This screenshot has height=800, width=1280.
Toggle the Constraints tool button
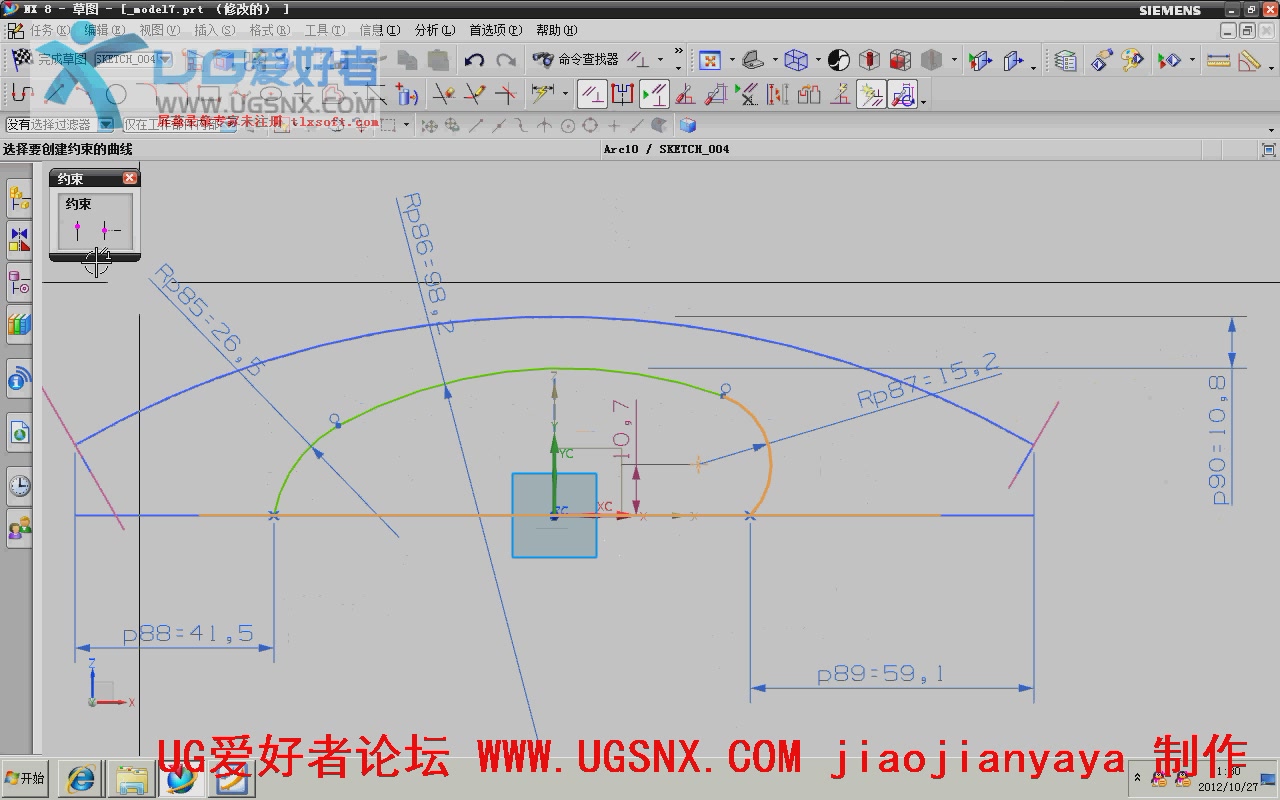tap(592, 95)
